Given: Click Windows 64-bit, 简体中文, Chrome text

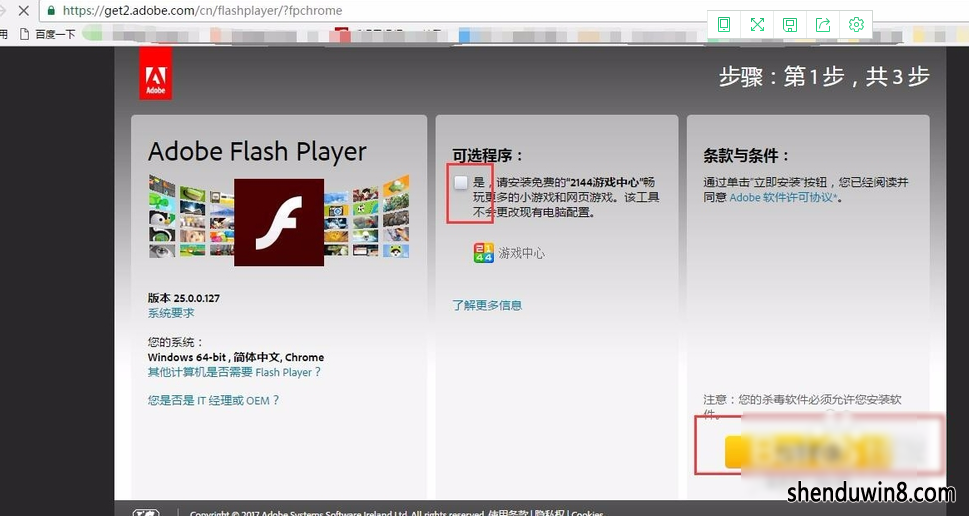Looking at the screenshot, I should [x=235, y=357].
